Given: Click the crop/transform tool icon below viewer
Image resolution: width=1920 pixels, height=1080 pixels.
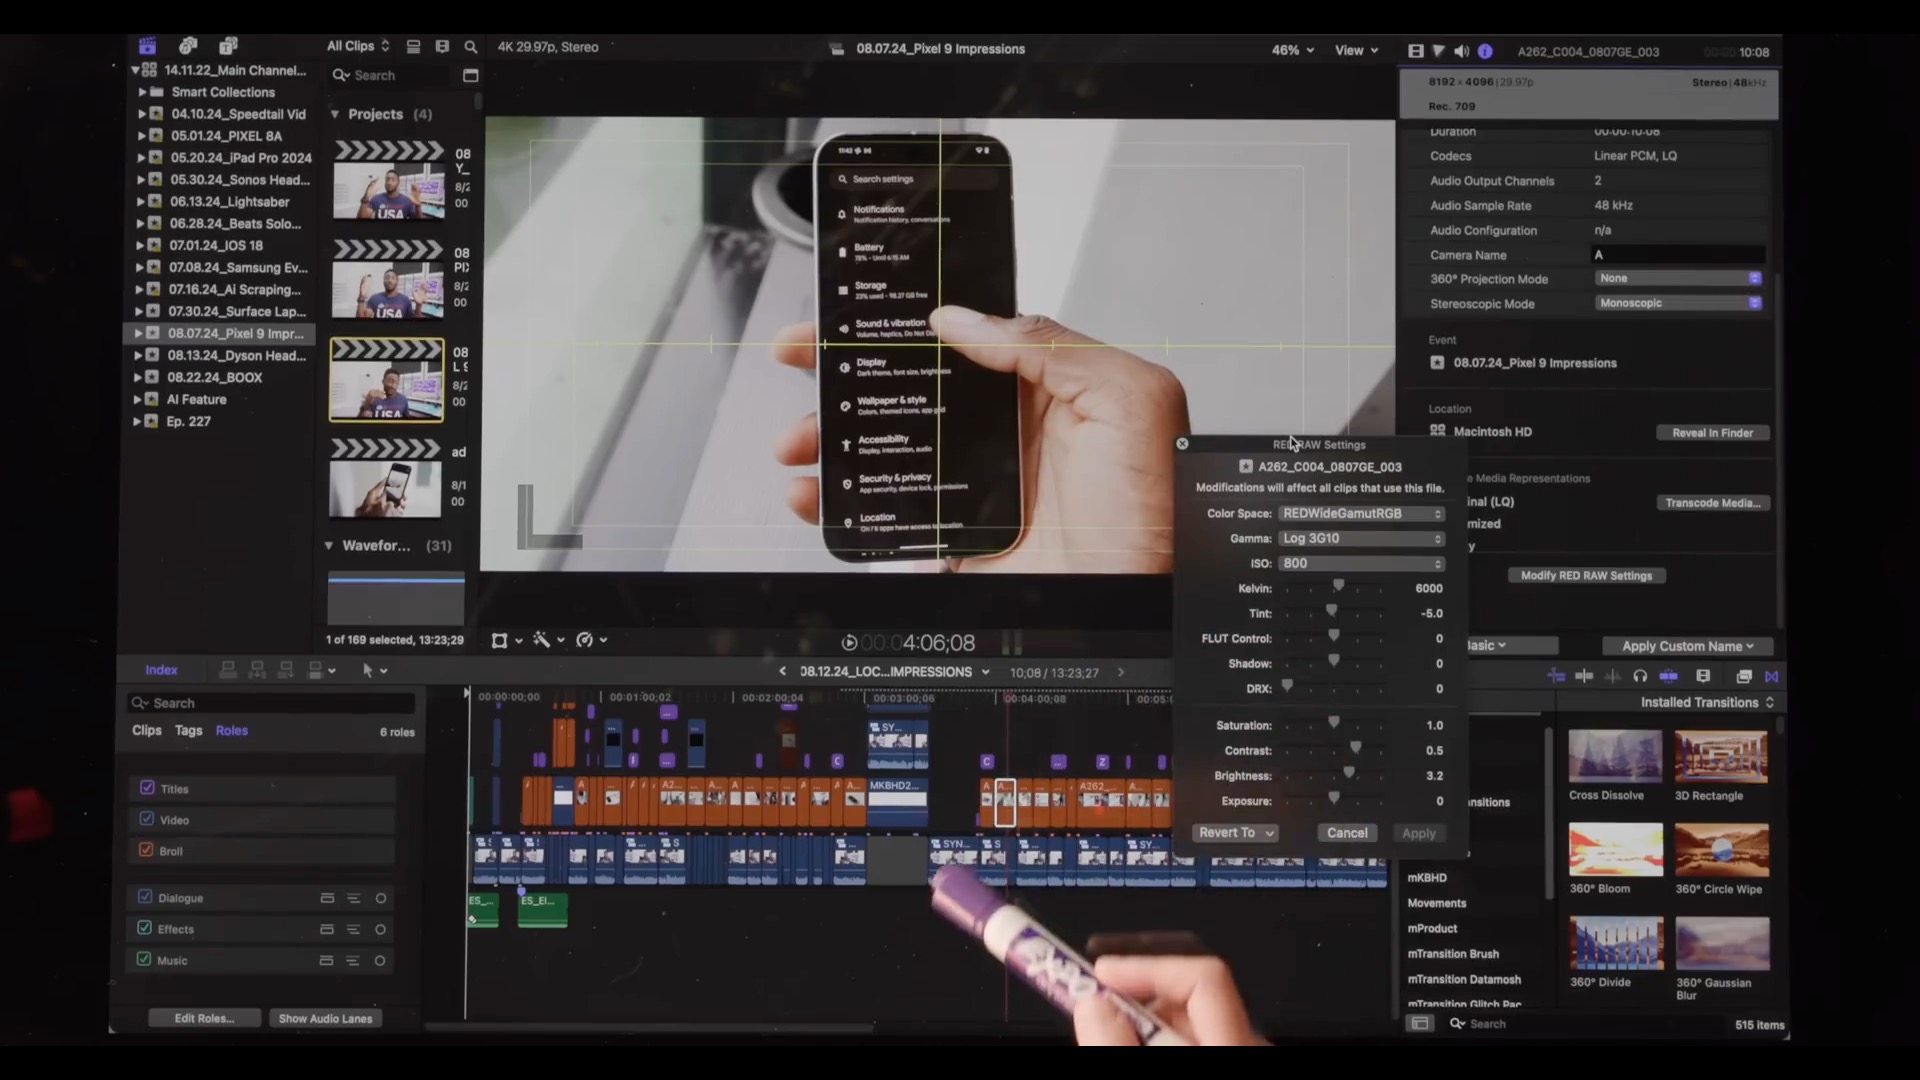Looking at the screenshot, I should click(499, 640).
